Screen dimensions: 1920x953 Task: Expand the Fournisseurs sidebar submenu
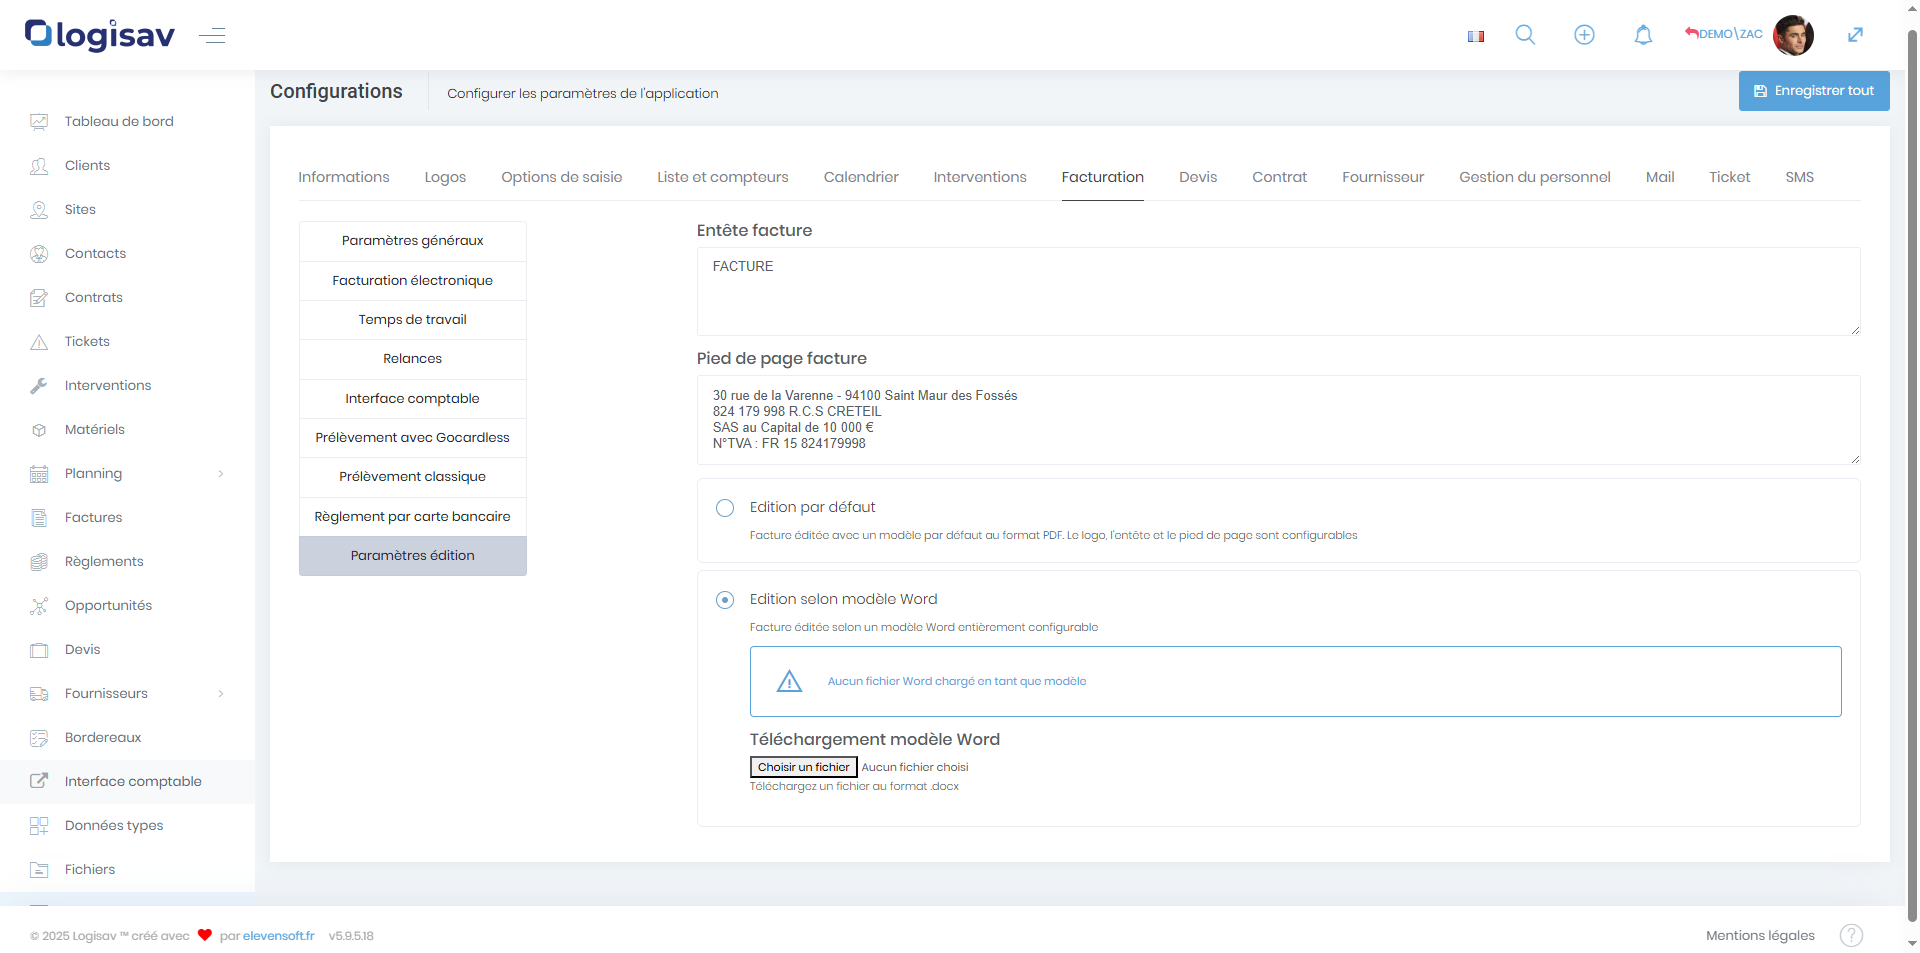tap(221, 694)
